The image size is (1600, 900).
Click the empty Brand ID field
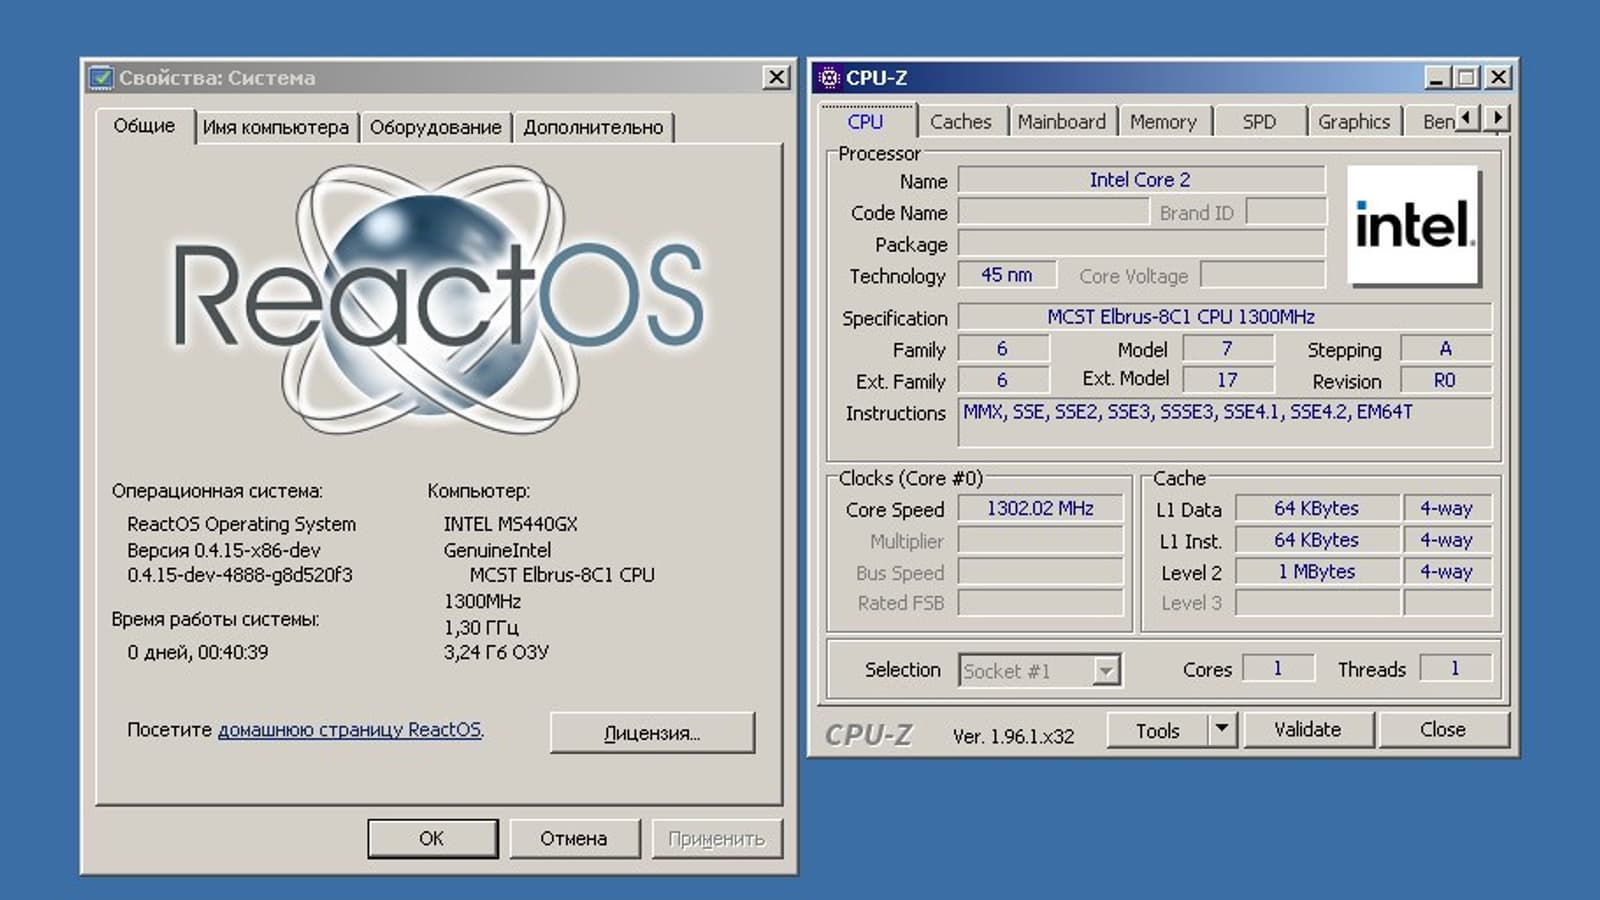click(x=1286, y=212)
